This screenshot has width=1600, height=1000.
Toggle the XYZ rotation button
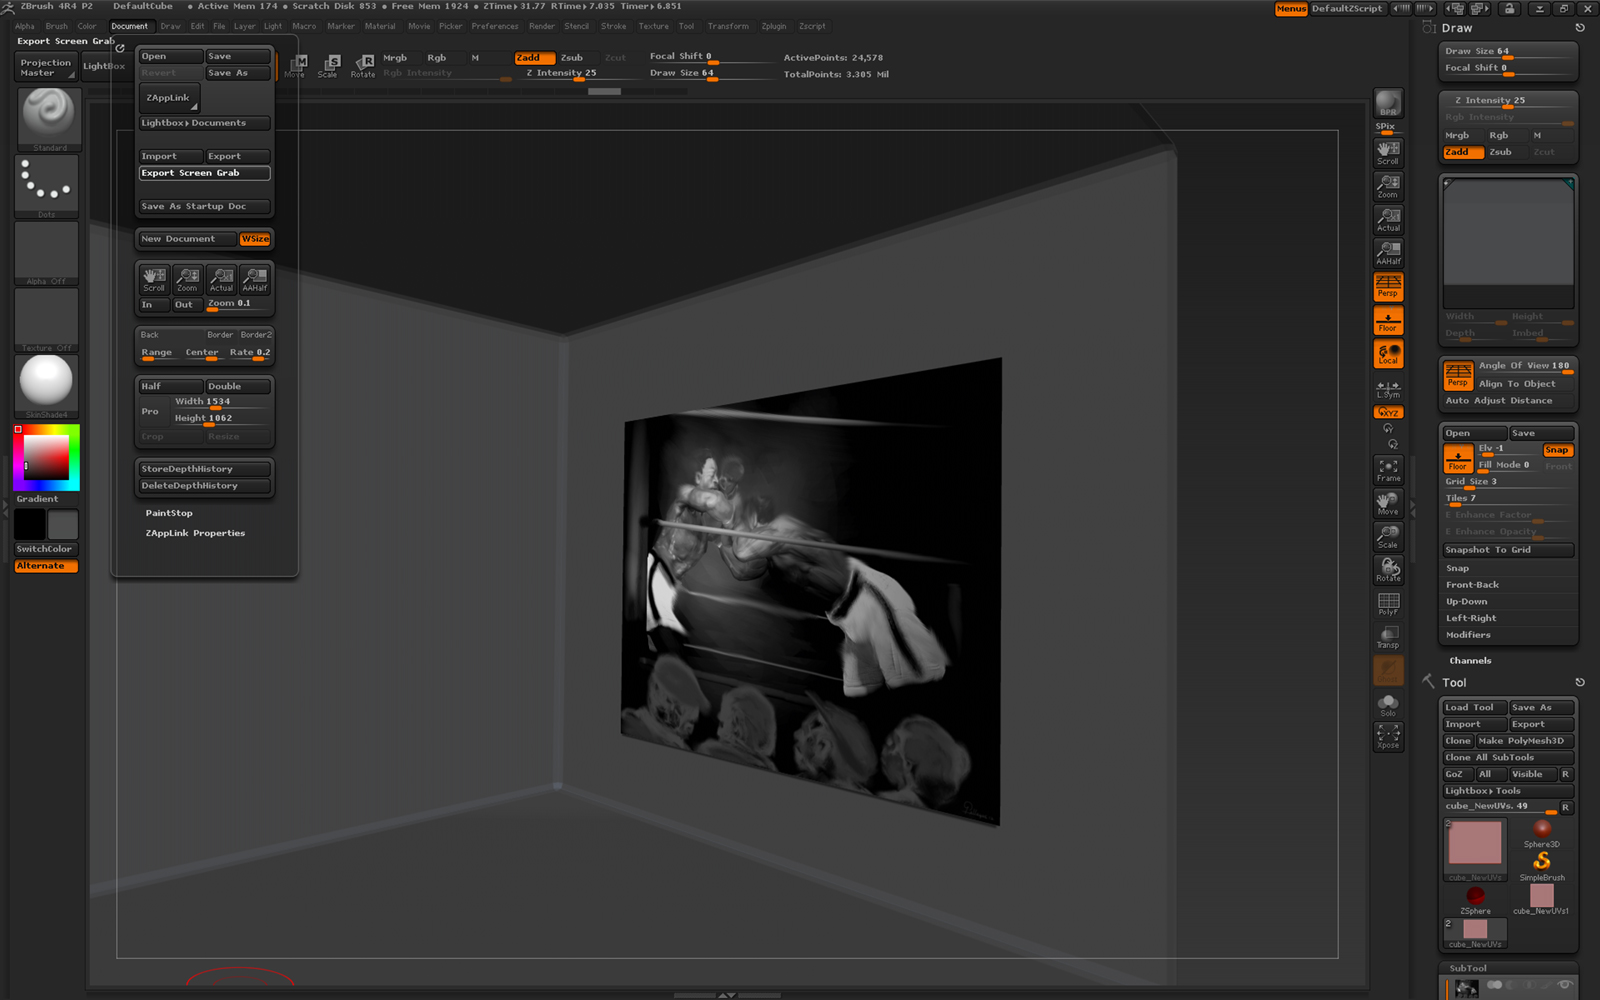click(x=1388, y=412)
